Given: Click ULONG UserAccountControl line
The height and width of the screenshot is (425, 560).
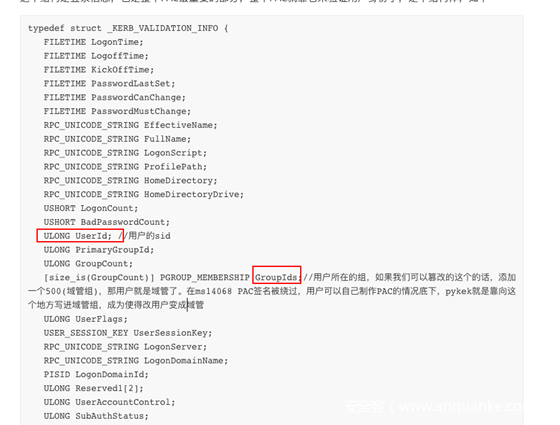Looking at the screenshot, I should [109, 402].
